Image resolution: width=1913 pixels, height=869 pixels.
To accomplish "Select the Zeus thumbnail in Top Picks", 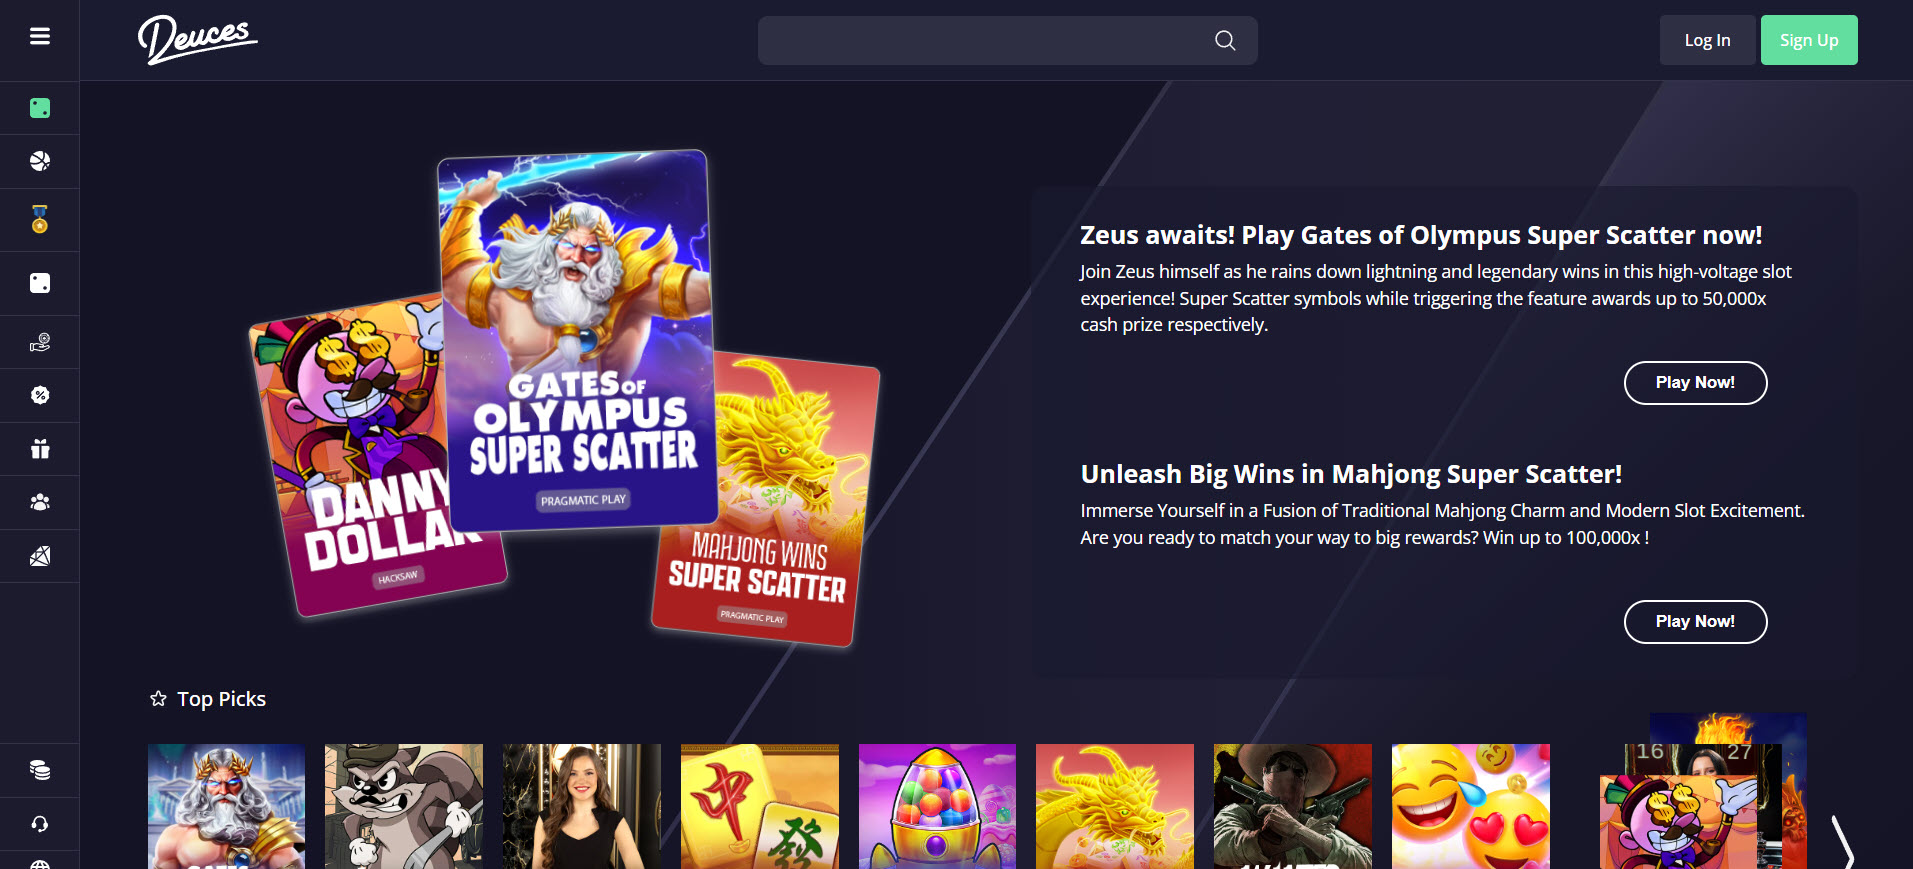I will [x=226, y=806].
